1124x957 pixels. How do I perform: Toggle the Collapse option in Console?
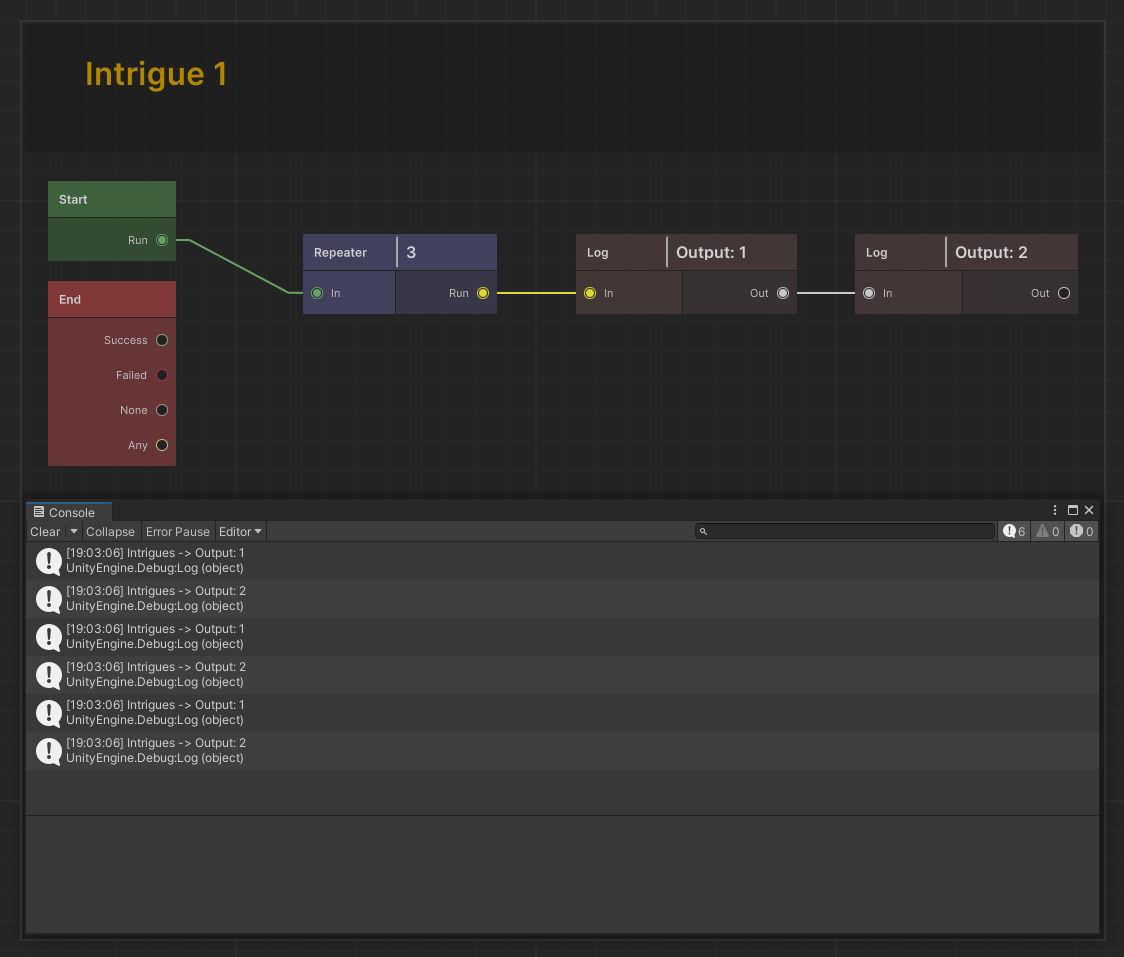tap(110, 532)
